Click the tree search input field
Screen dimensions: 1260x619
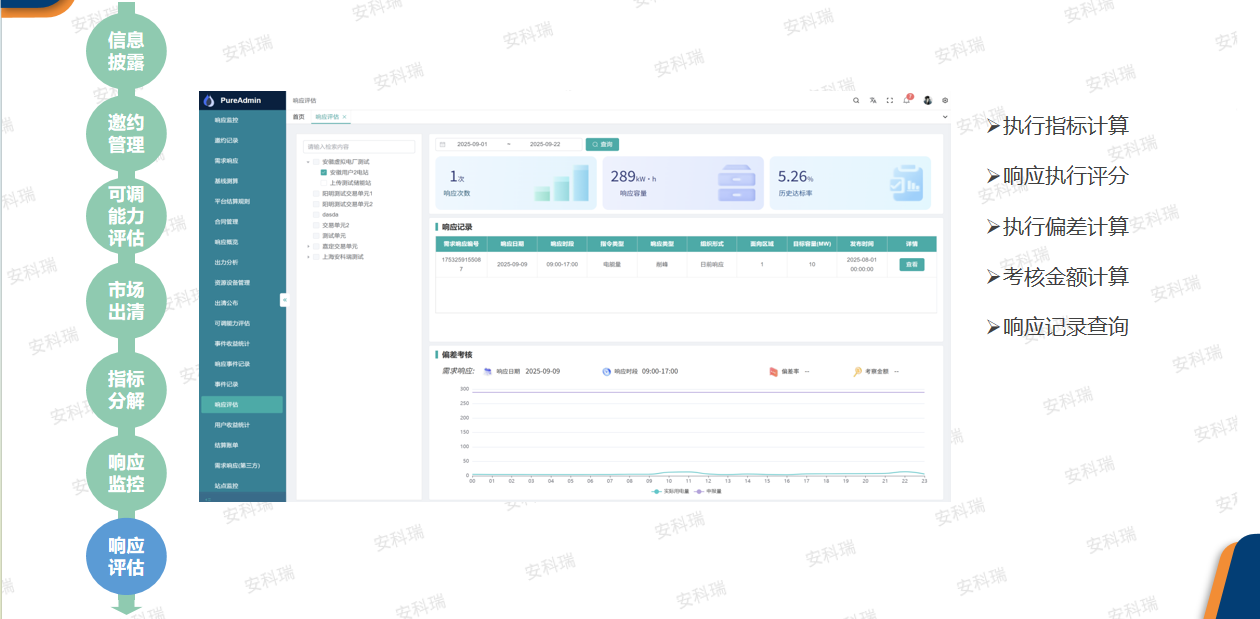359,147
